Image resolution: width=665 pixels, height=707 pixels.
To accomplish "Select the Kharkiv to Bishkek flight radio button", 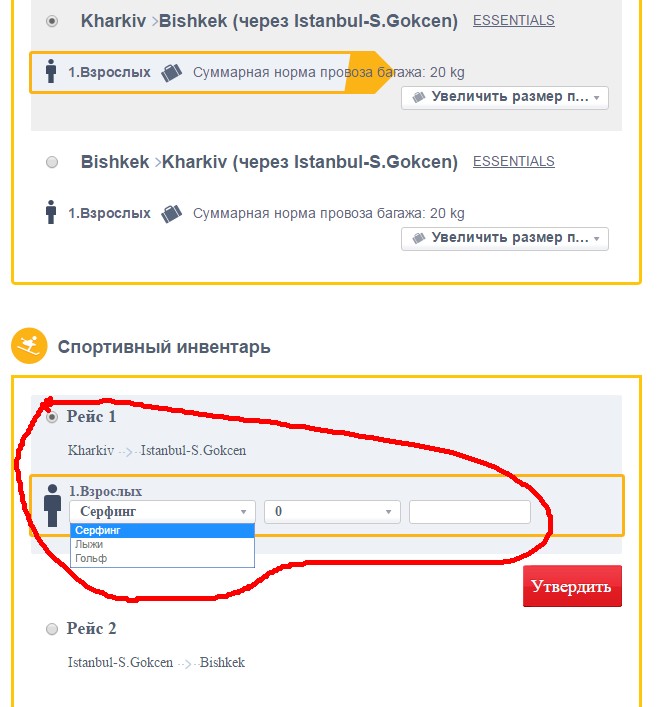I will point(52,21).
